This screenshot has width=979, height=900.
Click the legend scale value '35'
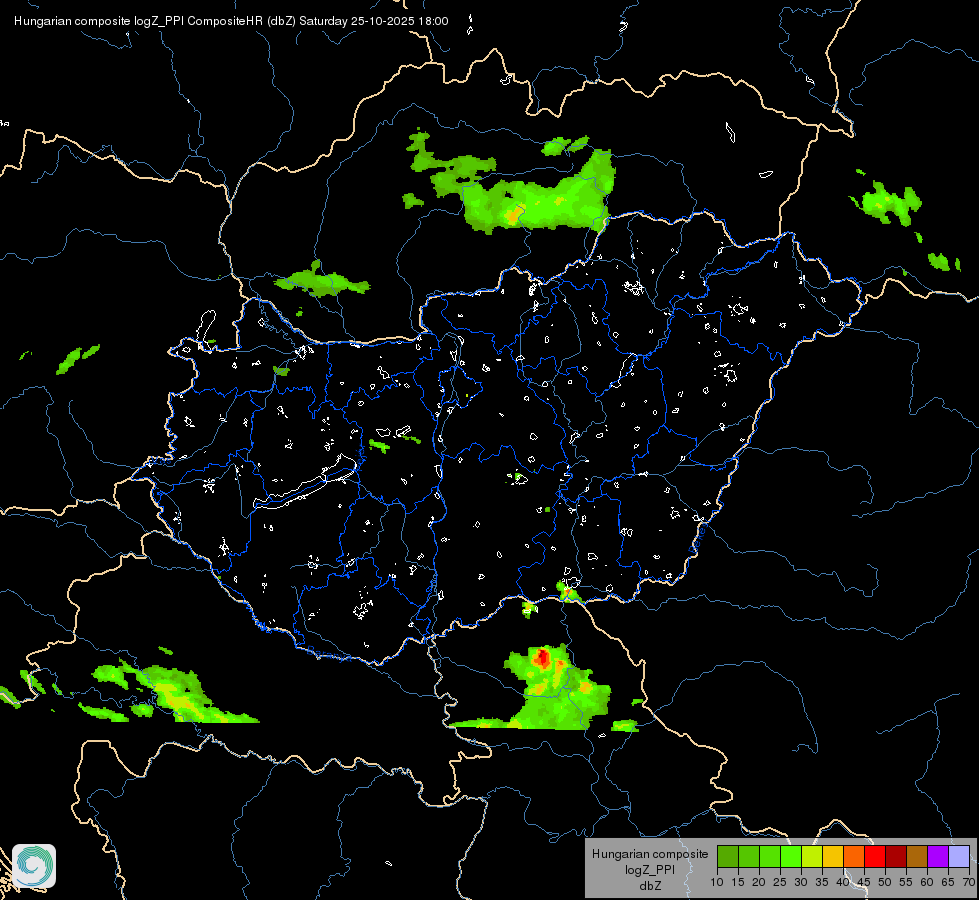822,882
